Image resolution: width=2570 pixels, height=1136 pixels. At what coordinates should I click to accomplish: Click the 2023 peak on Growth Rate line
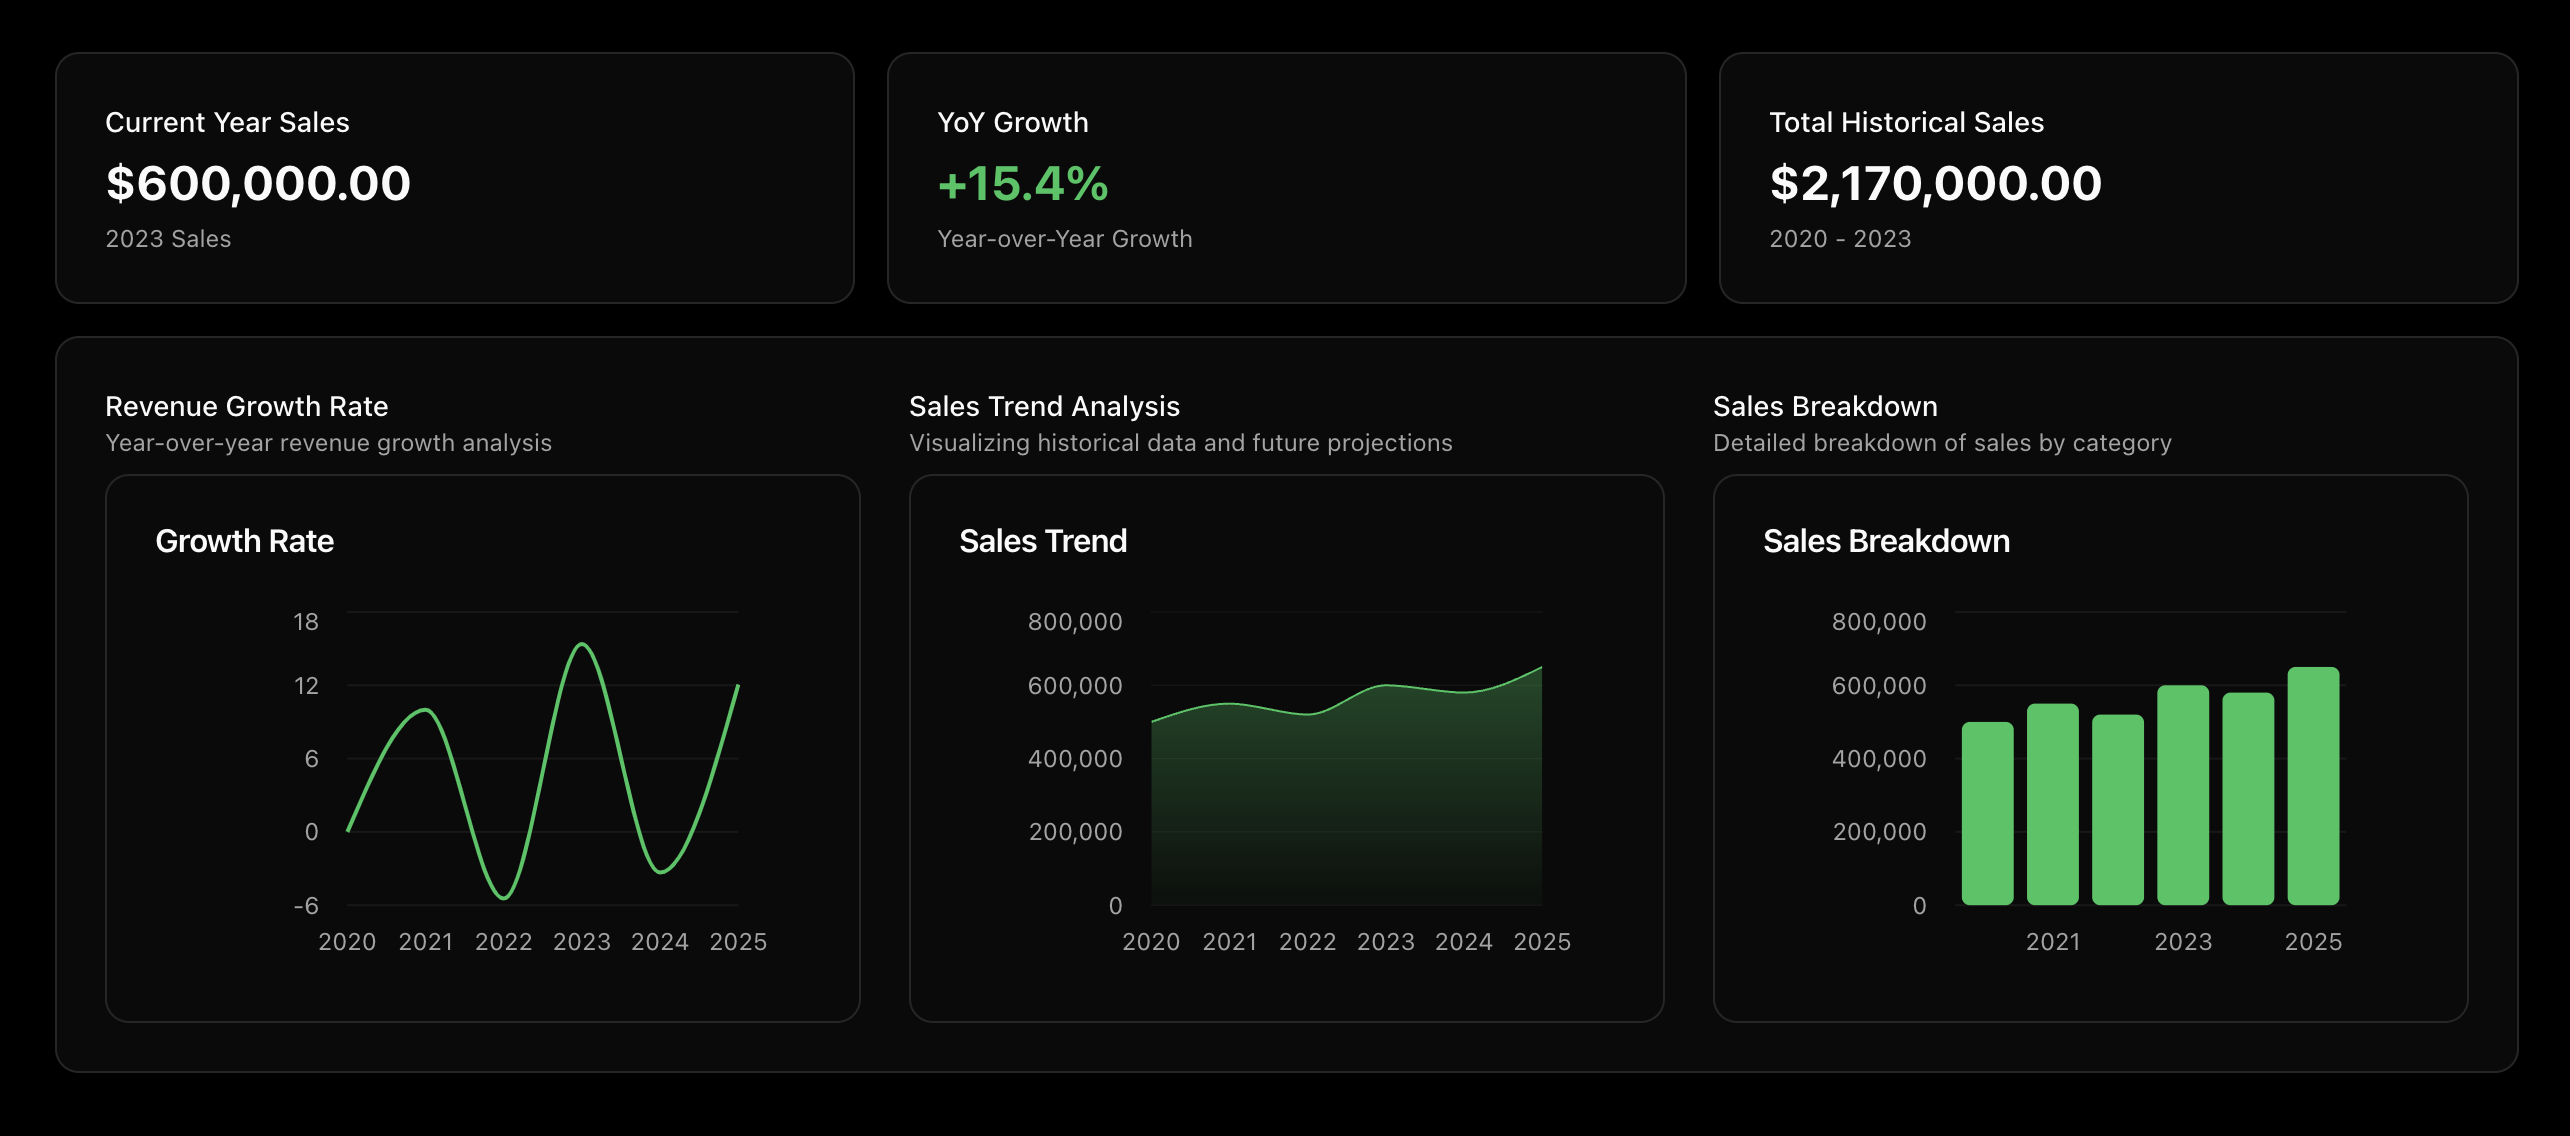582,645
